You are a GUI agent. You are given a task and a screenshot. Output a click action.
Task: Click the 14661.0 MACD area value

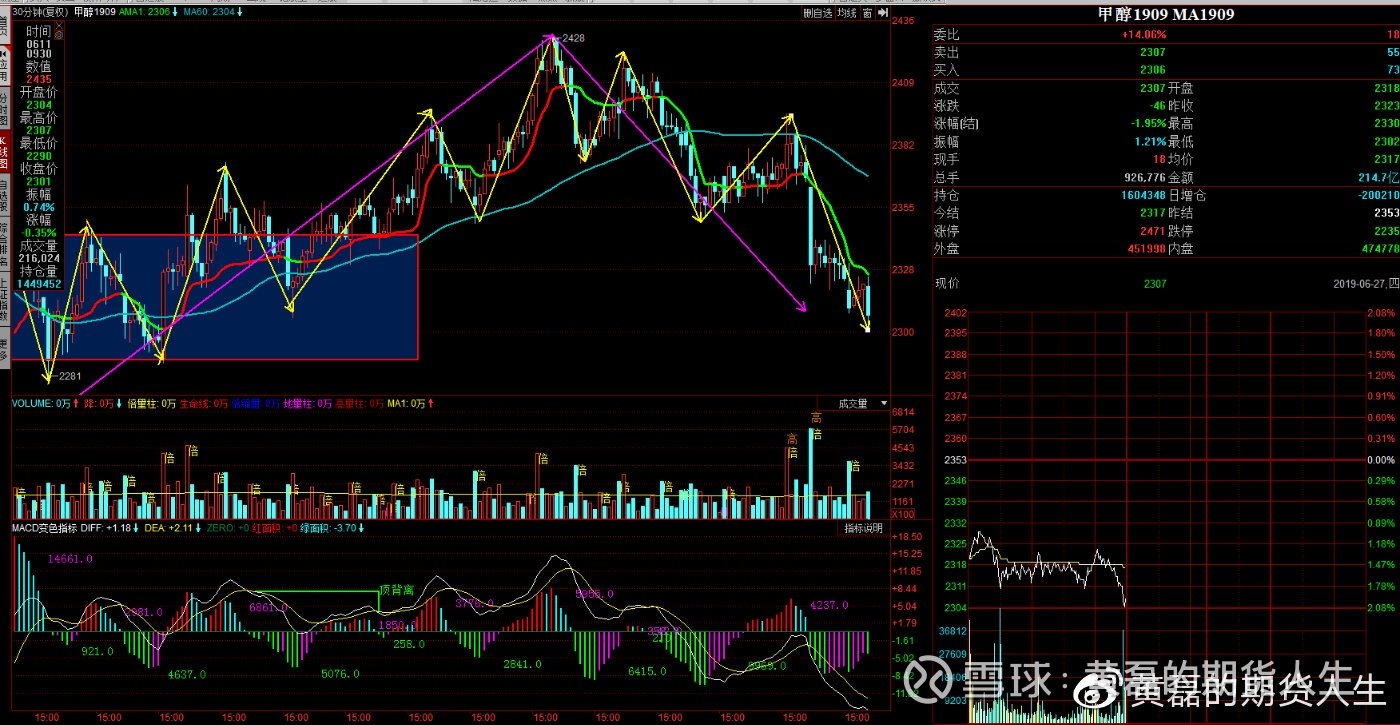tap(71, 559)
